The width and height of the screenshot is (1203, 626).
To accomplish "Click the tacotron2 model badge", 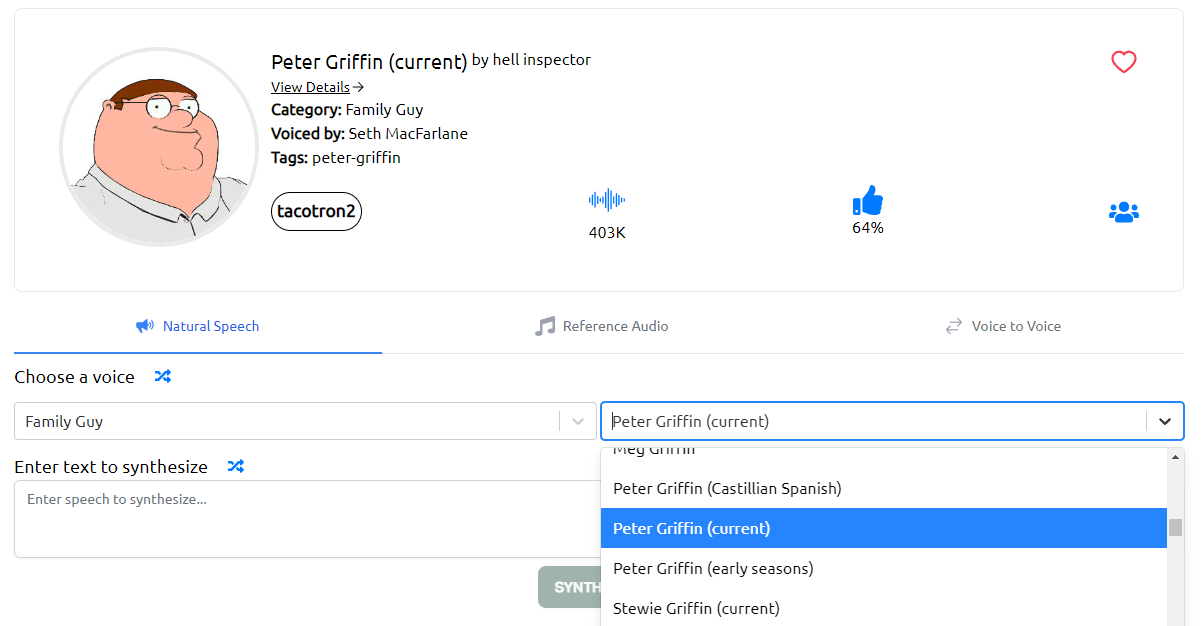I will pyautogui.click(x=316, y=211).
